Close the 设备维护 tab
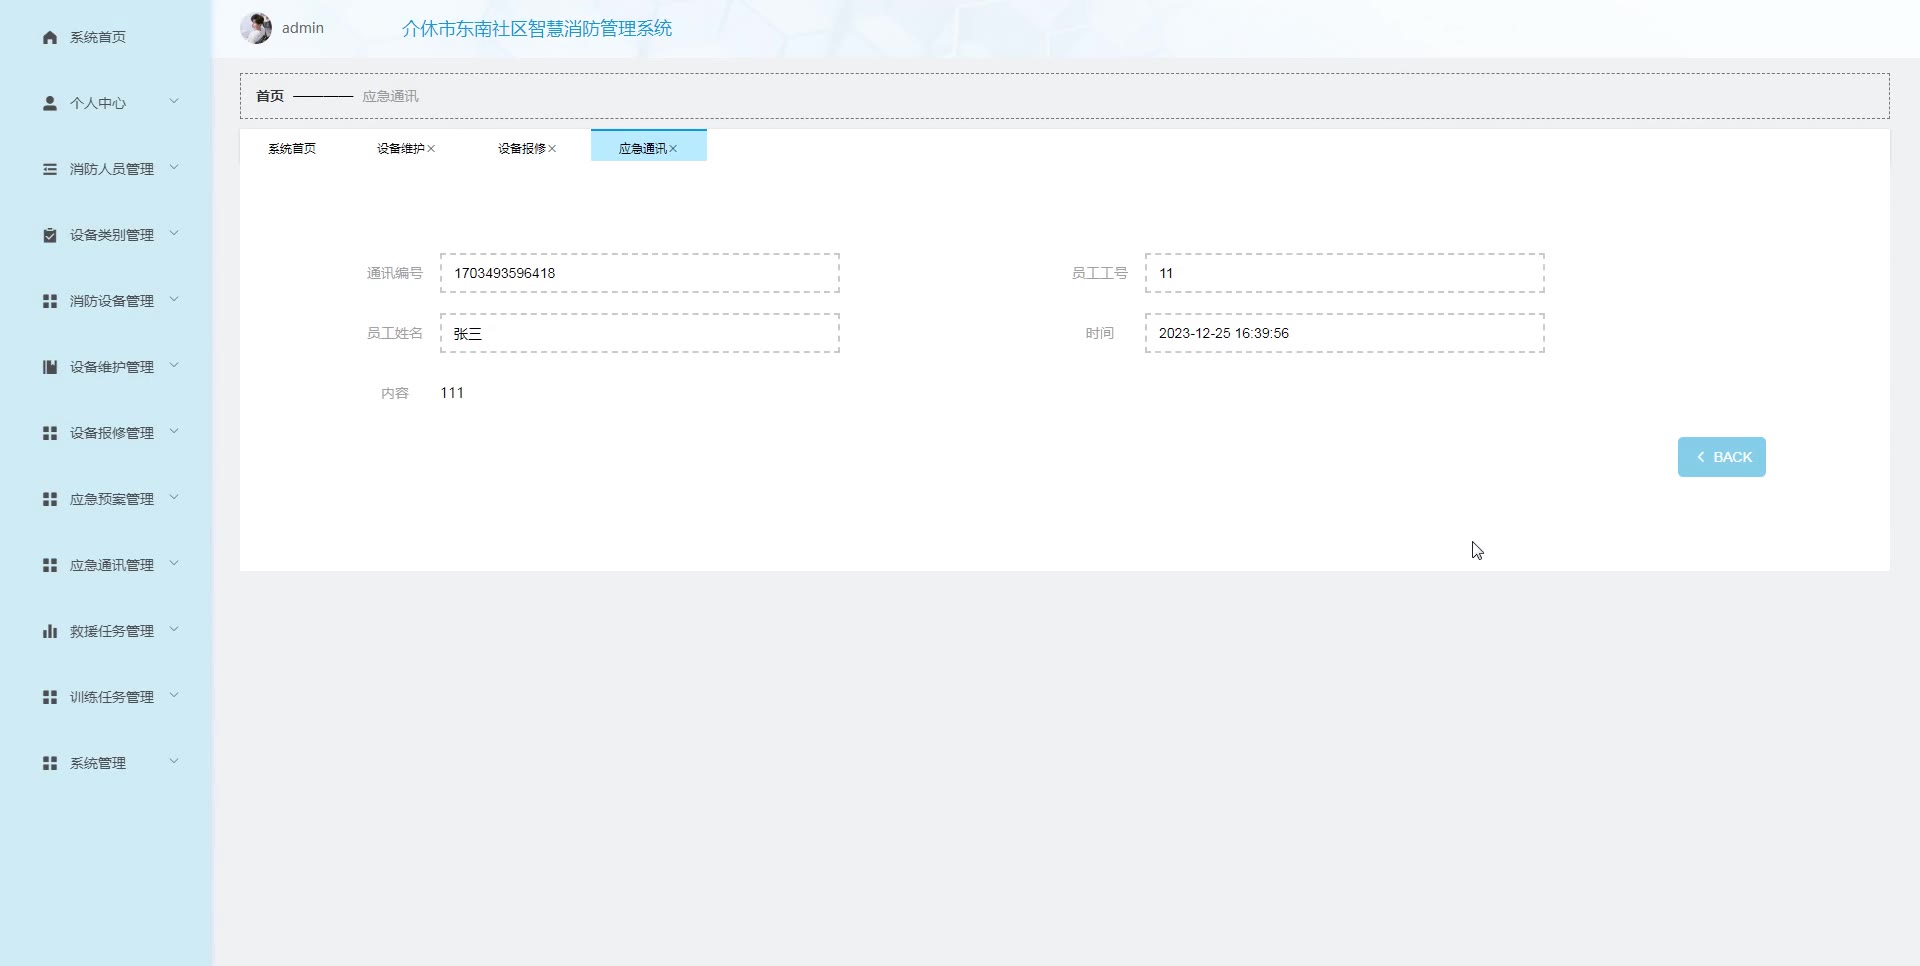The width and height of the screenshot is (1920, 966). (431, 149)
